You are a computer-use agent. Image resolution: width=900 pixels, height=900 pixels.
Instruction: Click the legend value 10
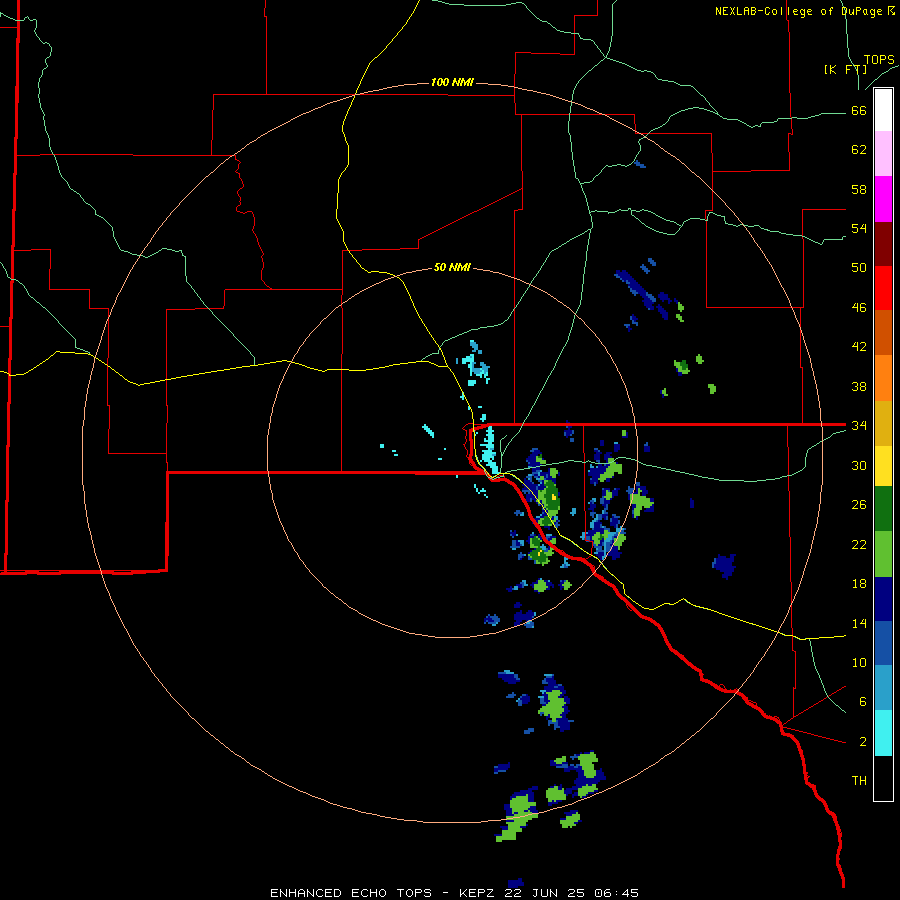coord(859,662)
